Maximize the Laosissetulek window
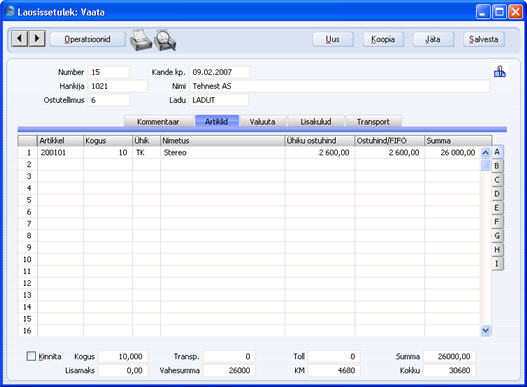Image resolution: width=527 pixels, height=387 pixels. click(x=499, y=12)
